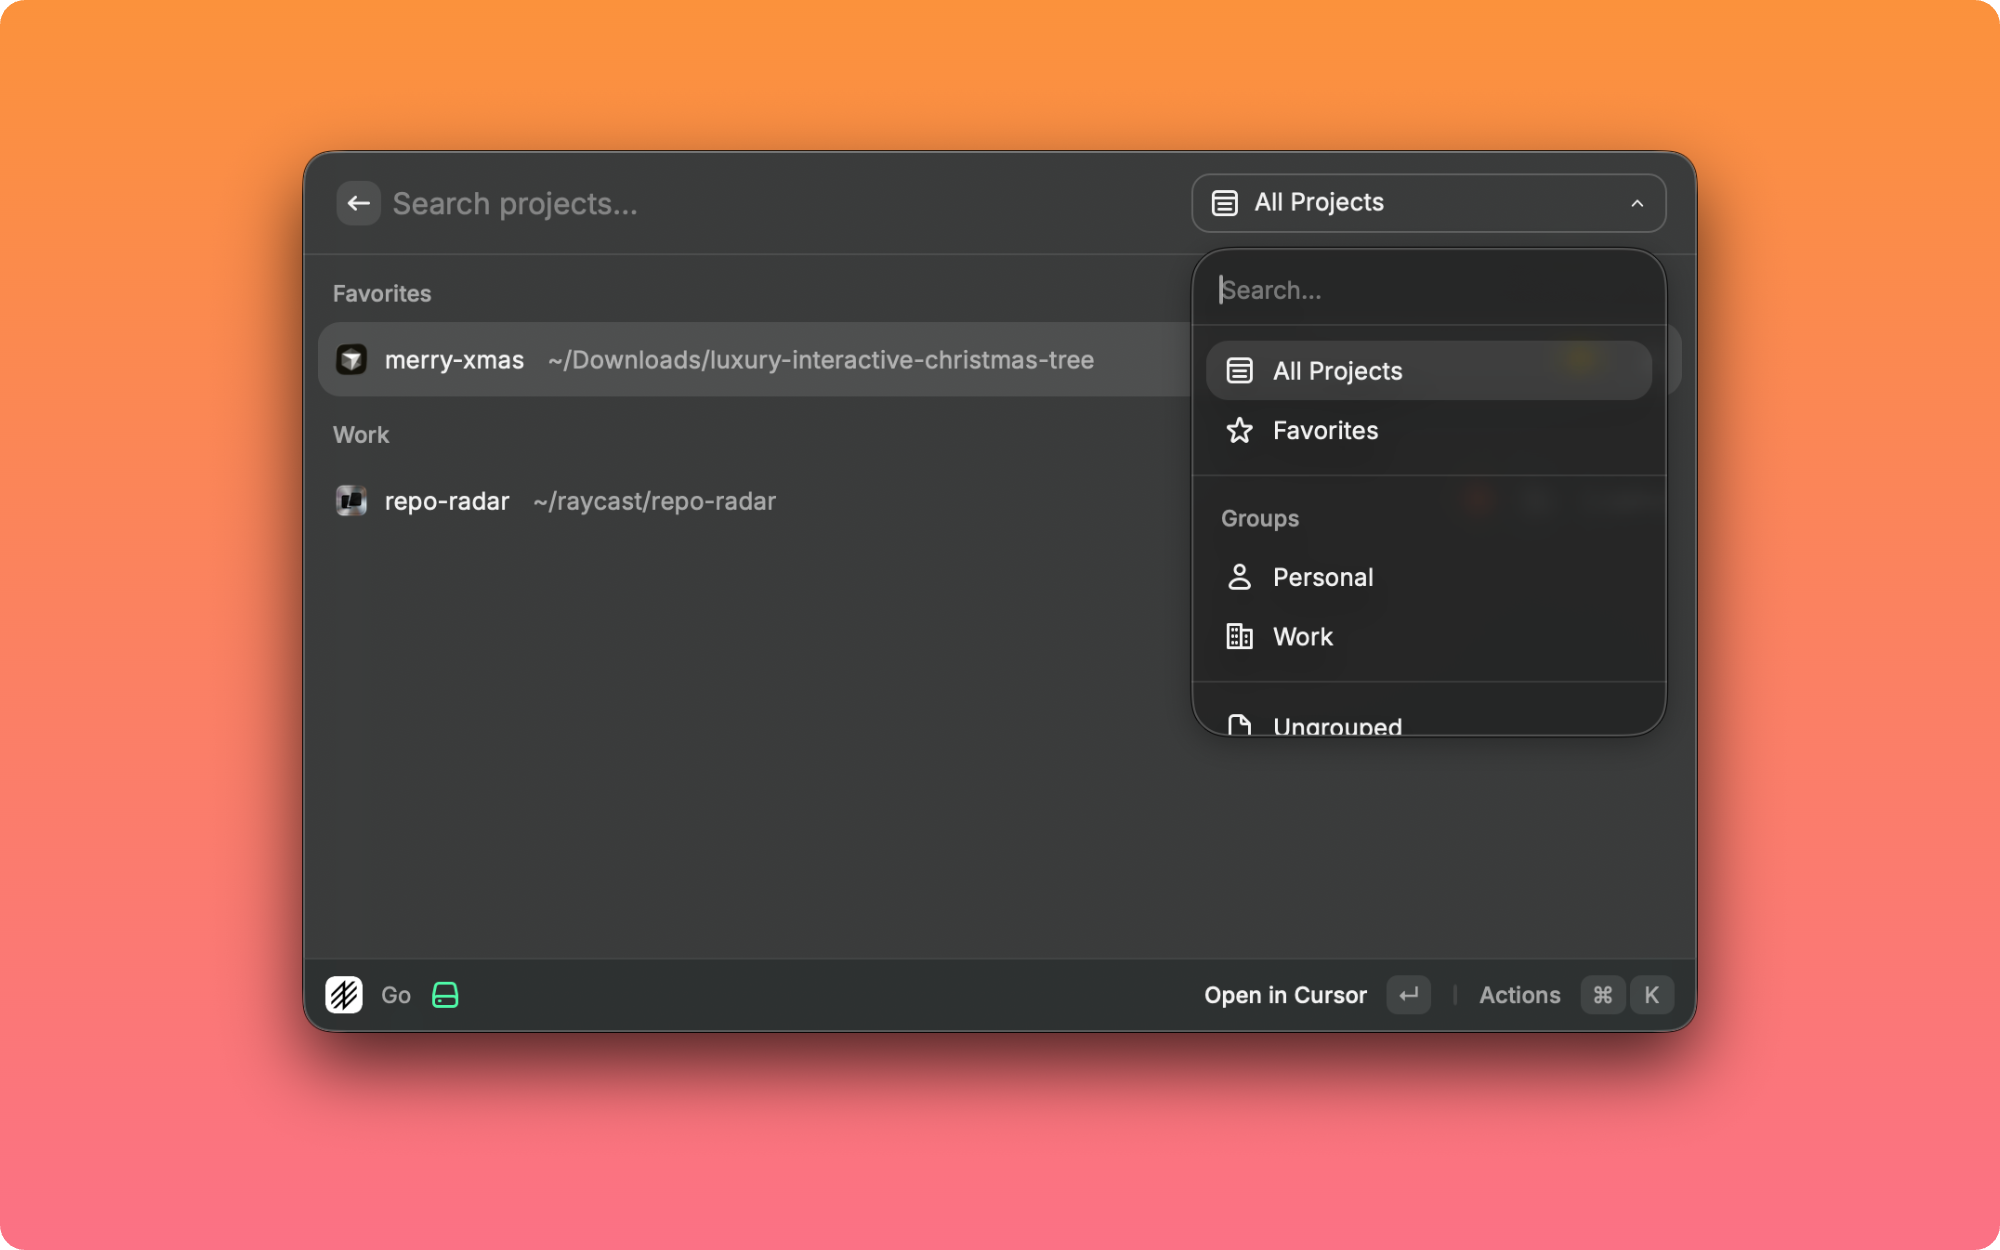Click the back arrow icon
Viewport: 2000px width, 1250px height.
tap(359, 203)
